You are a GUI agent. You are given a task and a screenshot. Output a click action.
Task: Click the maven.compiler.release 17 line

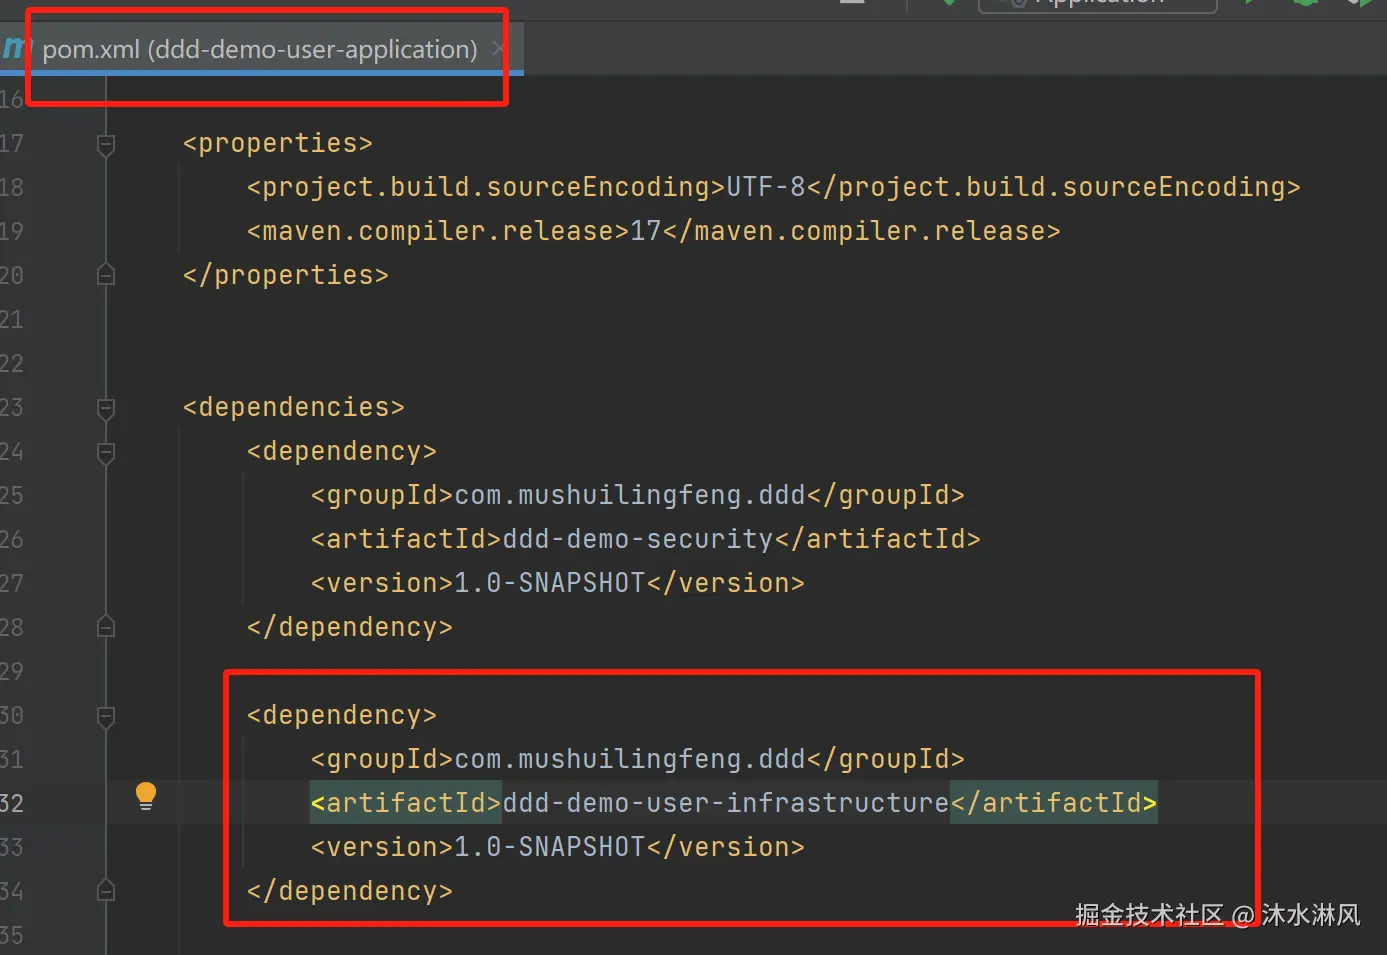point(654,231)
